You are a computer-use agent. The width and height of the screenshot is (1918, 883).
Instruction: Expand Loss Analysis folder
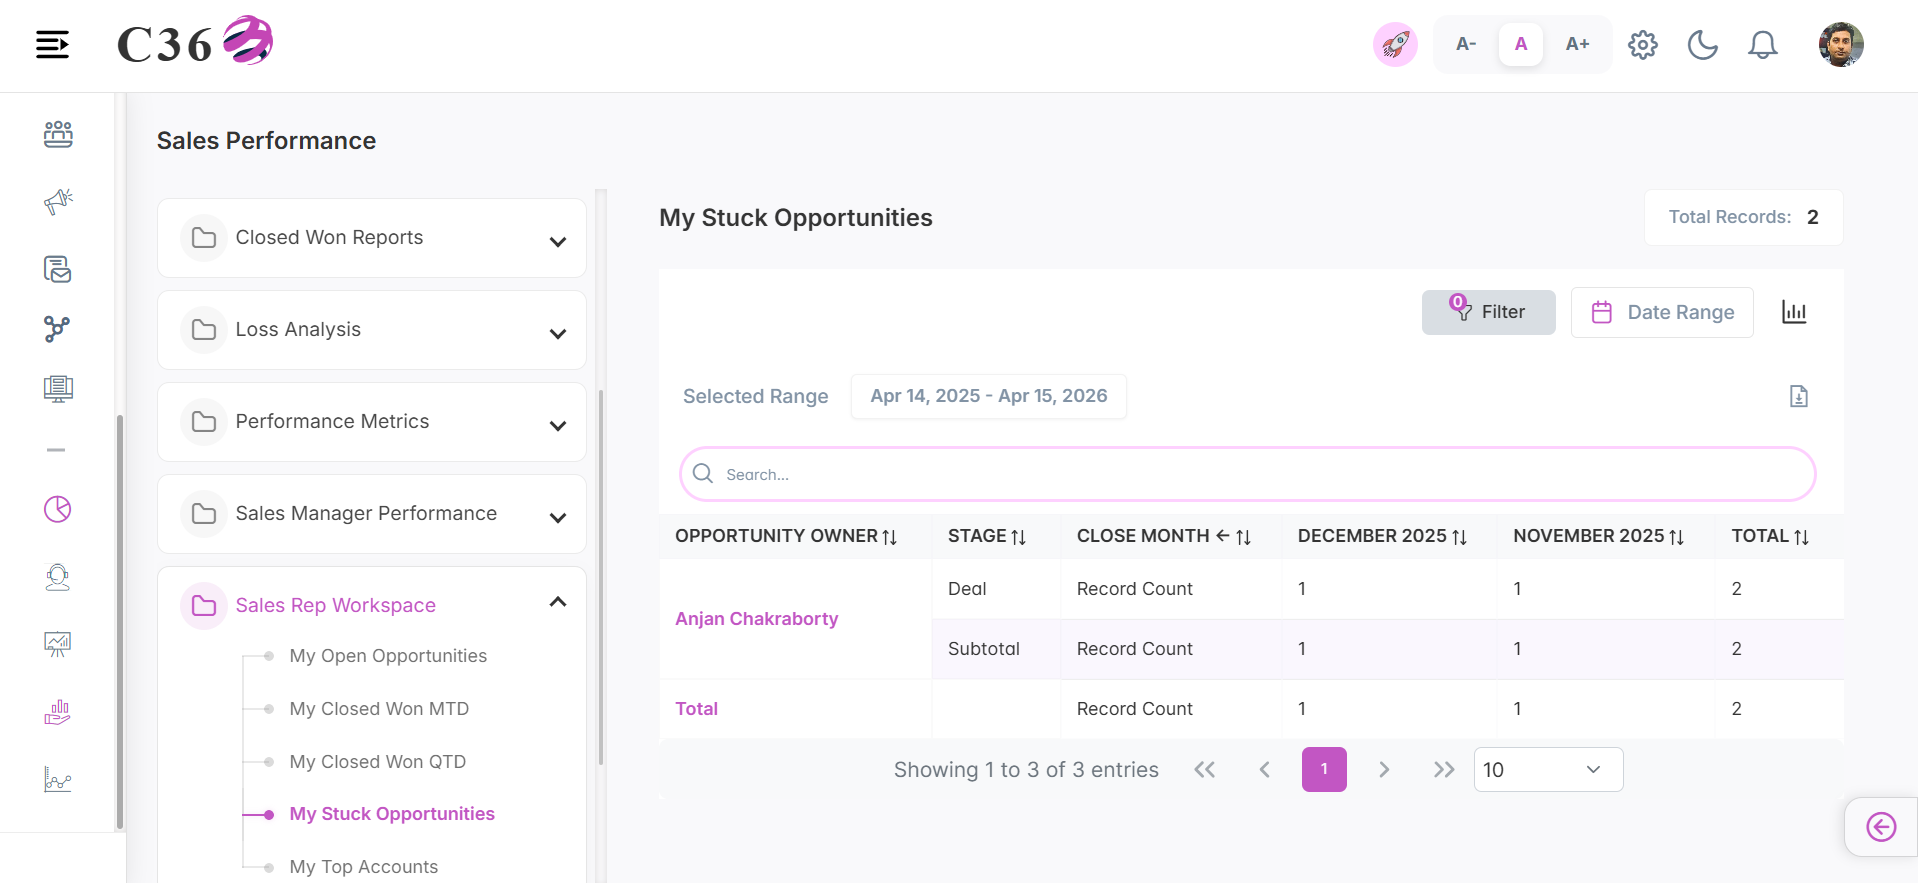click(372, 330)
